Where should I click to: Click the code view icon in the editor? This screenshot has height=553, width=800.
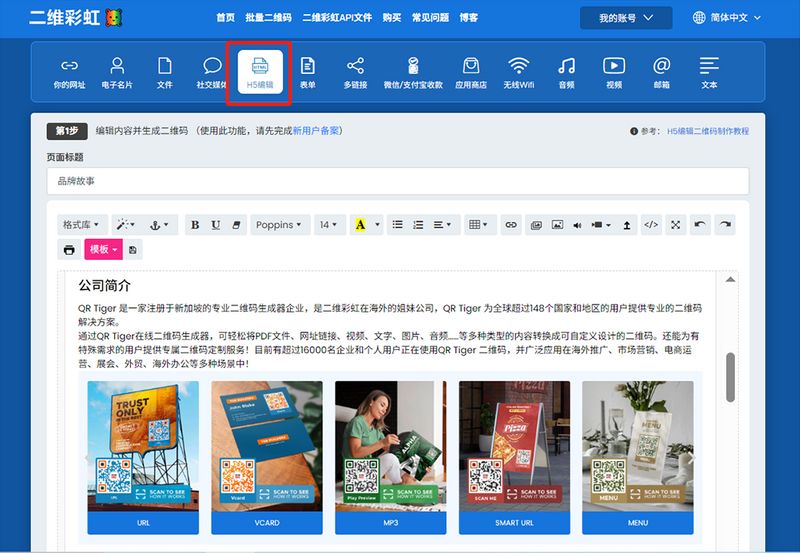(651, 225)
